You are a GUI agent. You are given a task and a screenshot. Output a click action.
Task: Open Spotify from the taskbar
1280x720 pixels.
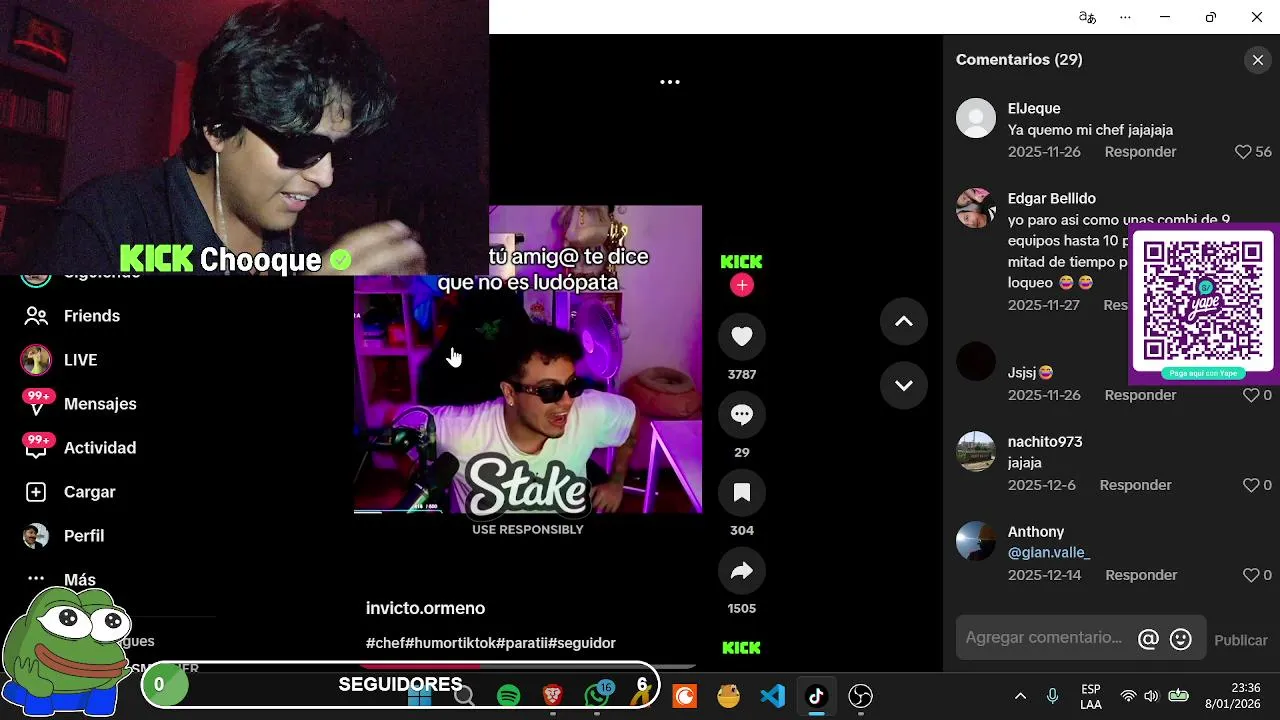pyautogui.click(x=508, y=695)
